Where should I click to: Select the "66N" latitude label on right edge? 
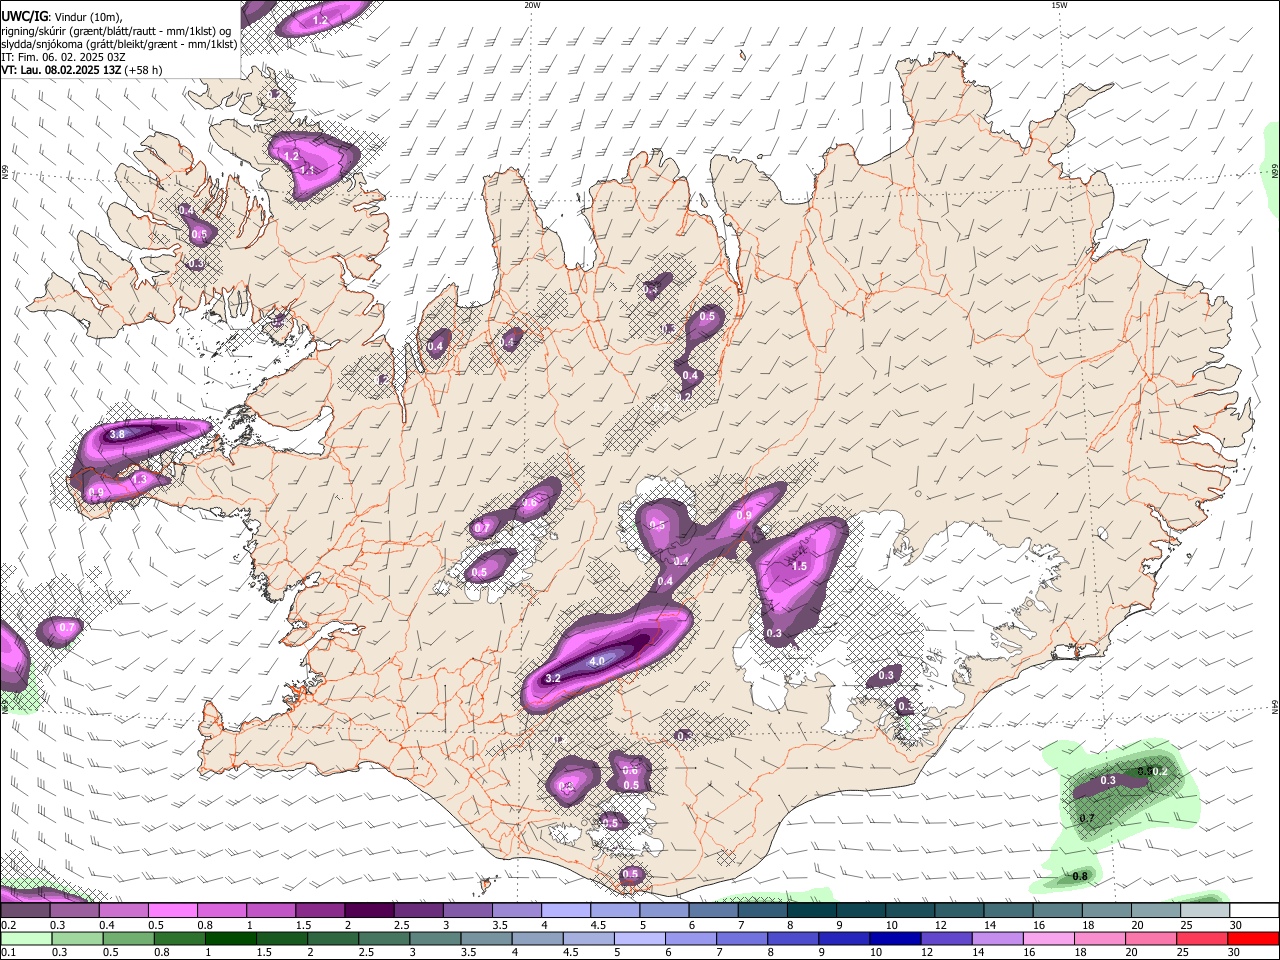point(1275,171)
